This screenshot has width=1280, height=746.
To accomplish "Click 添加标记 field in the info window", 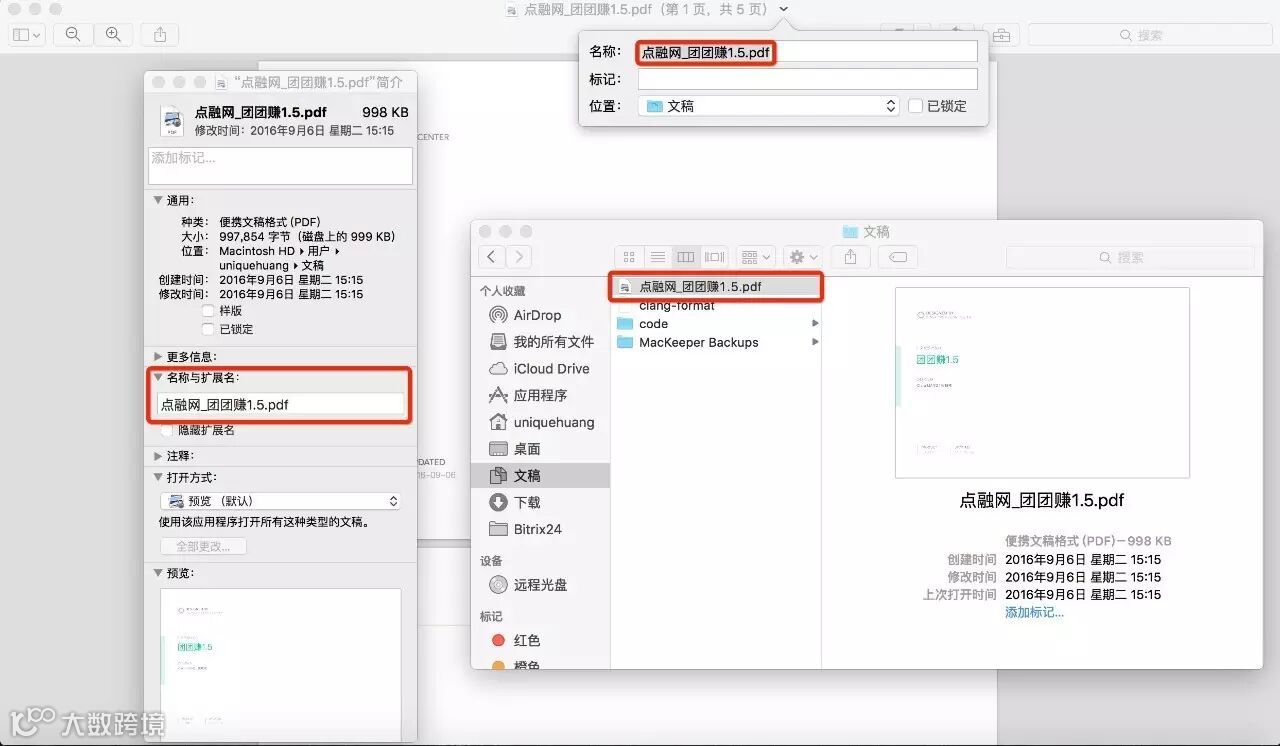I will click(x=281, y=166).
